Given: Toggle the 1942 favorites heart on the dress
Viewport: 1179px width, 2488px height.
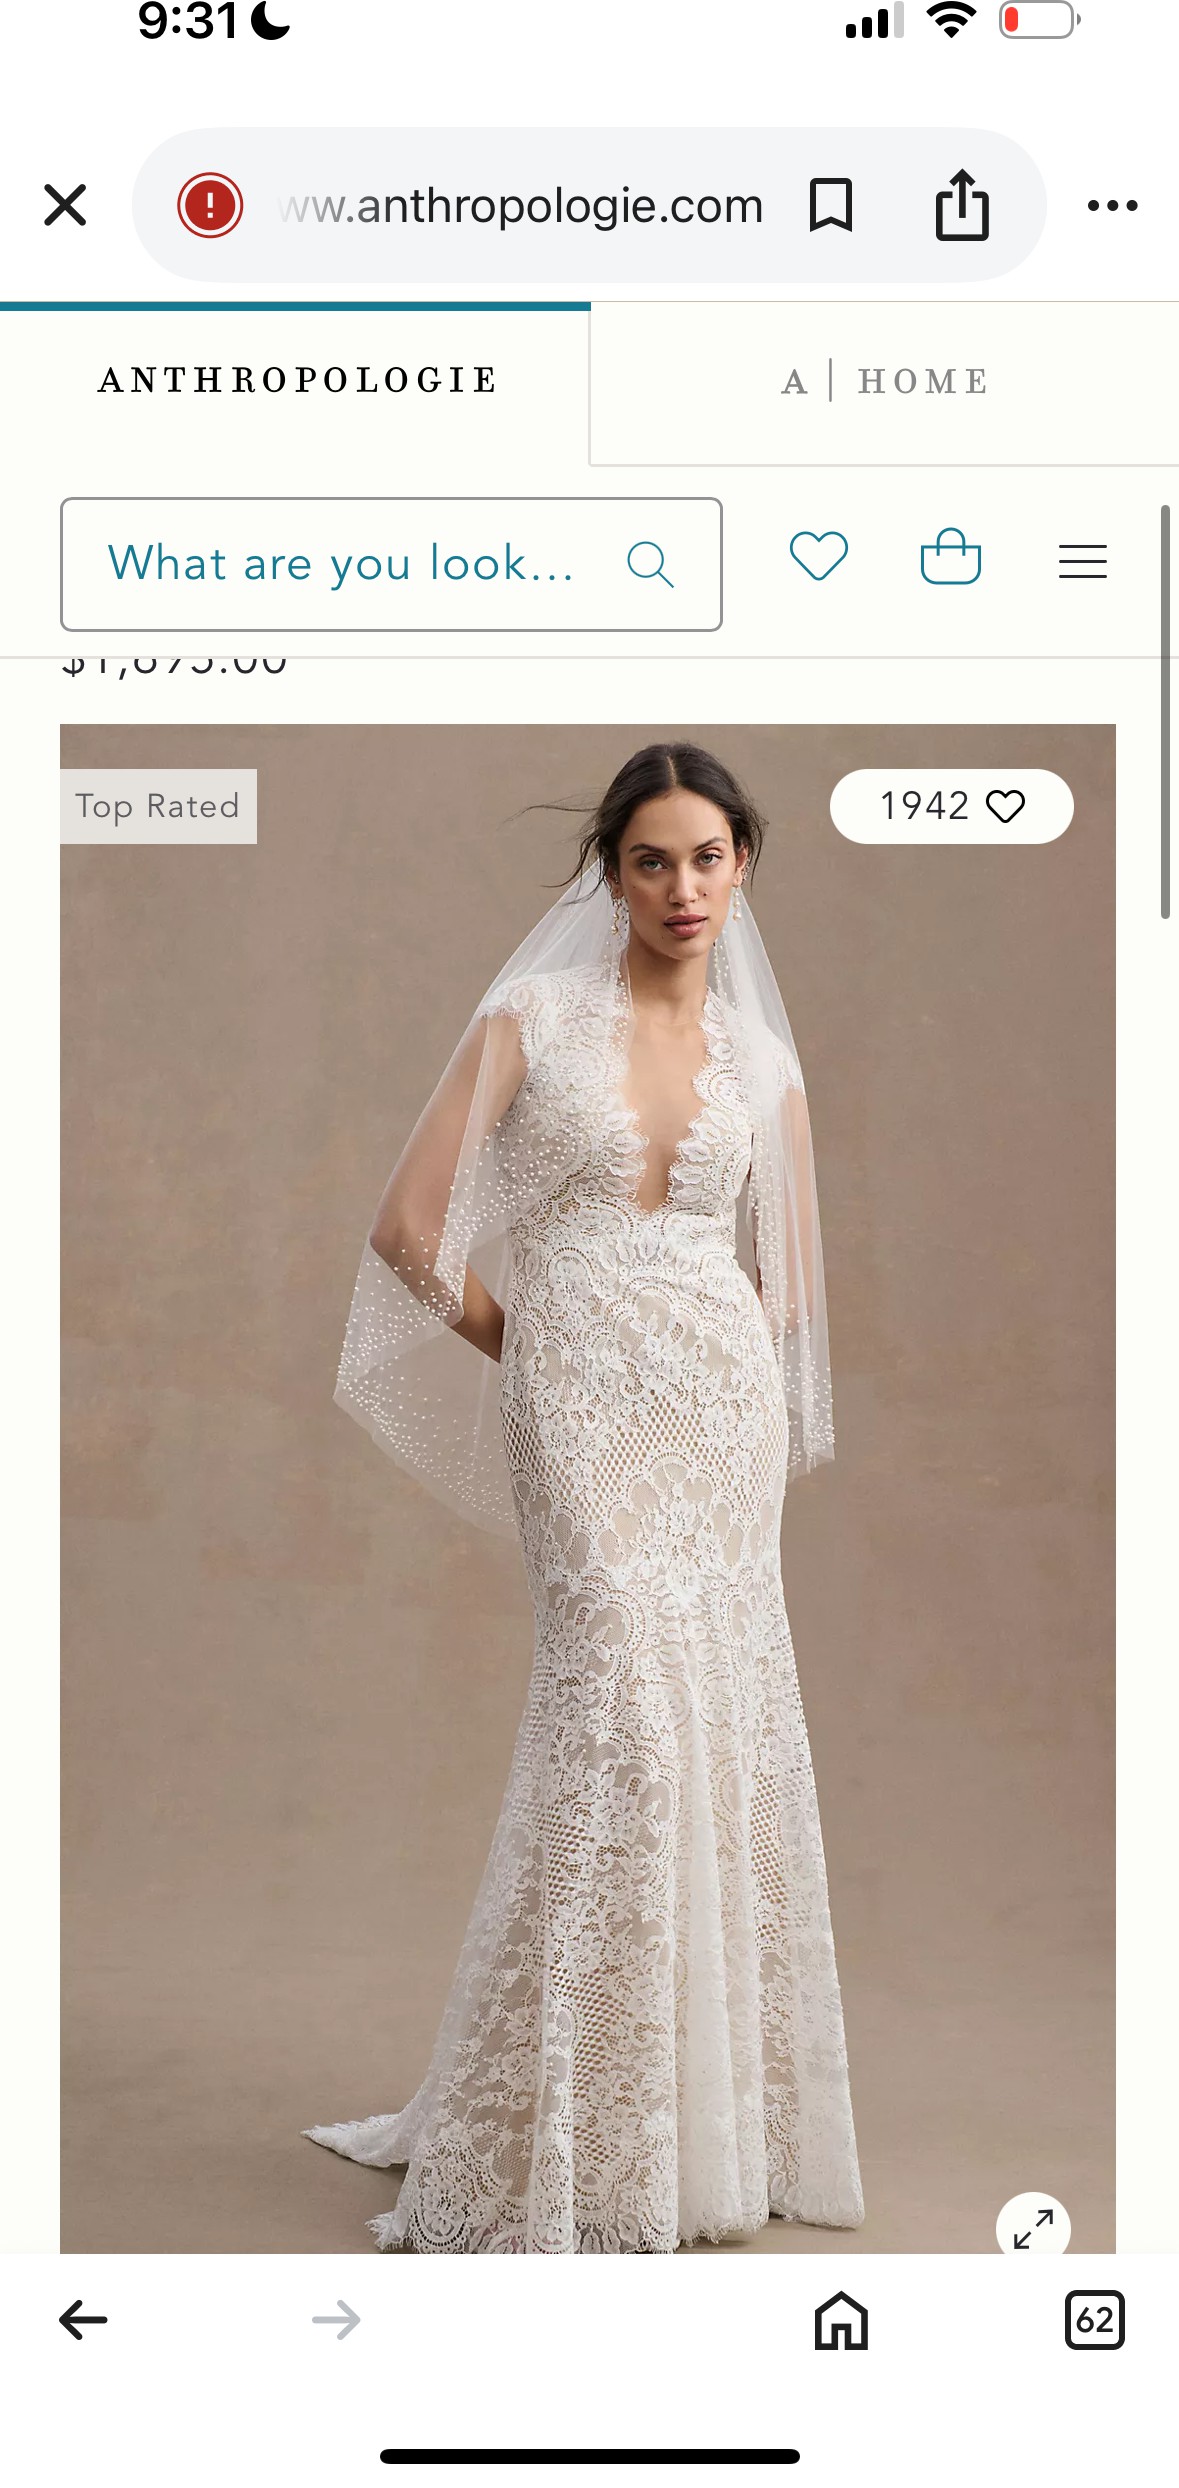Looking at the screenshot, I should pos(951,806).
